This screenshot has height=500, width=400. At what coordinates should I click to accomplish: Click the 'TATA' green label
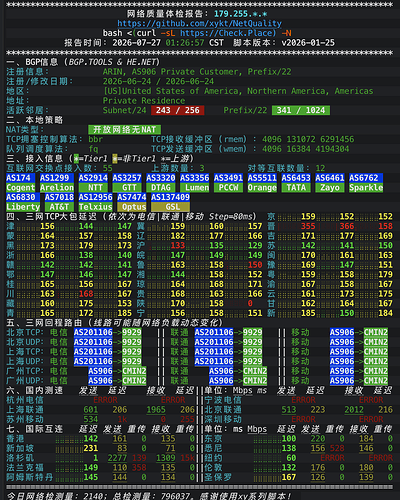tap(296, 188)
